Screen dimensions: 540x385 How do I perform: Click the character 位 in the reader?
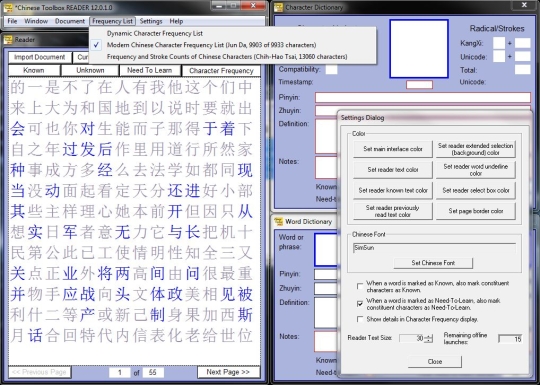(x=245, y=335)
